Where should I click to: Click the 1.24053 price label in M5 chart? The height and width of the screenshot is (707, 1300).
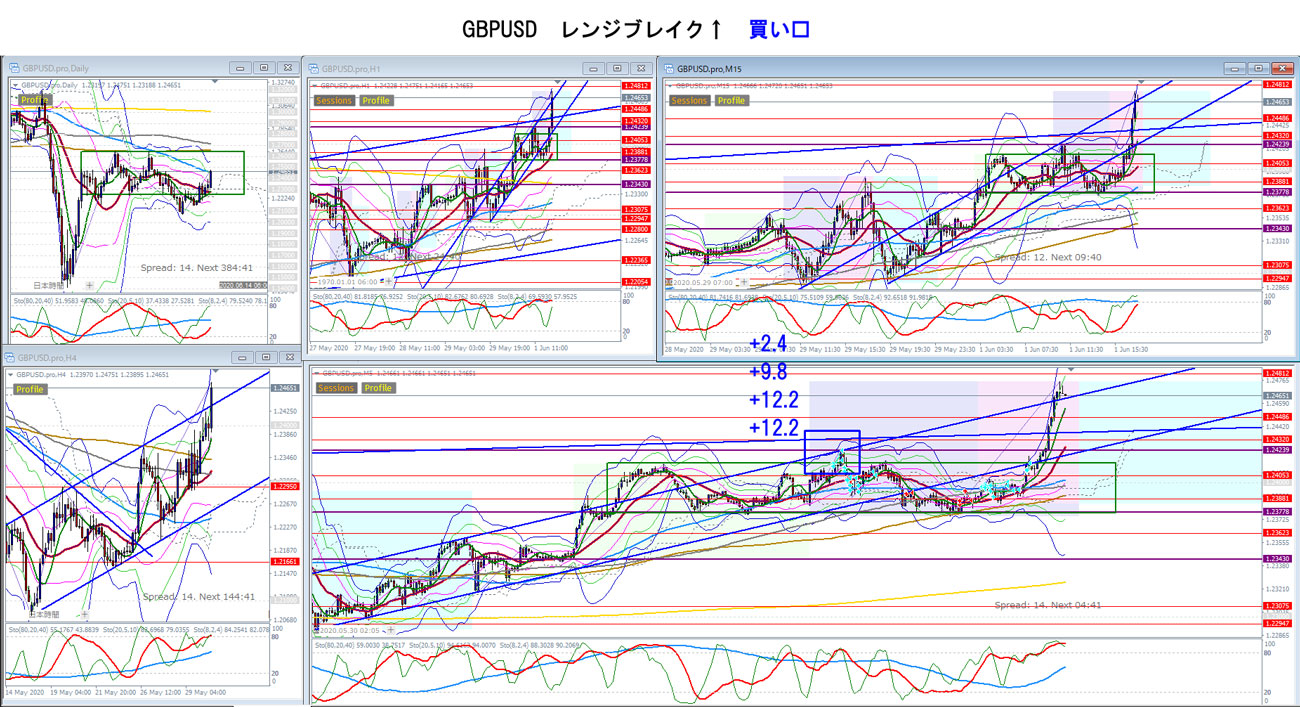pyautogui.click(x=1277, y=475)
